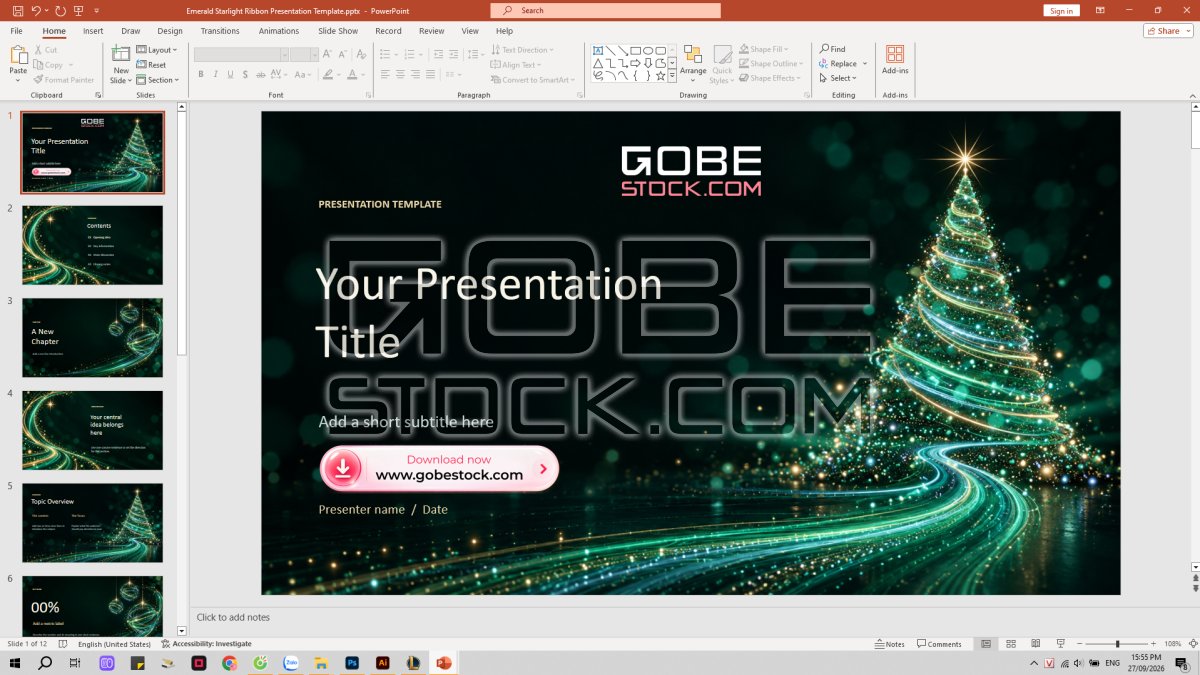Switch to the Slide Show tab
The image size is (1200, 675).
338,31
